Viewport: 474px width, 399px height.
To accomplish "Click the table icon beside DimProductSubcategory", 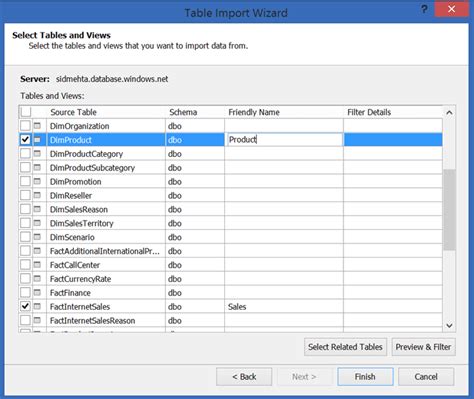I will pyautogui.click(x=37, y=167).
